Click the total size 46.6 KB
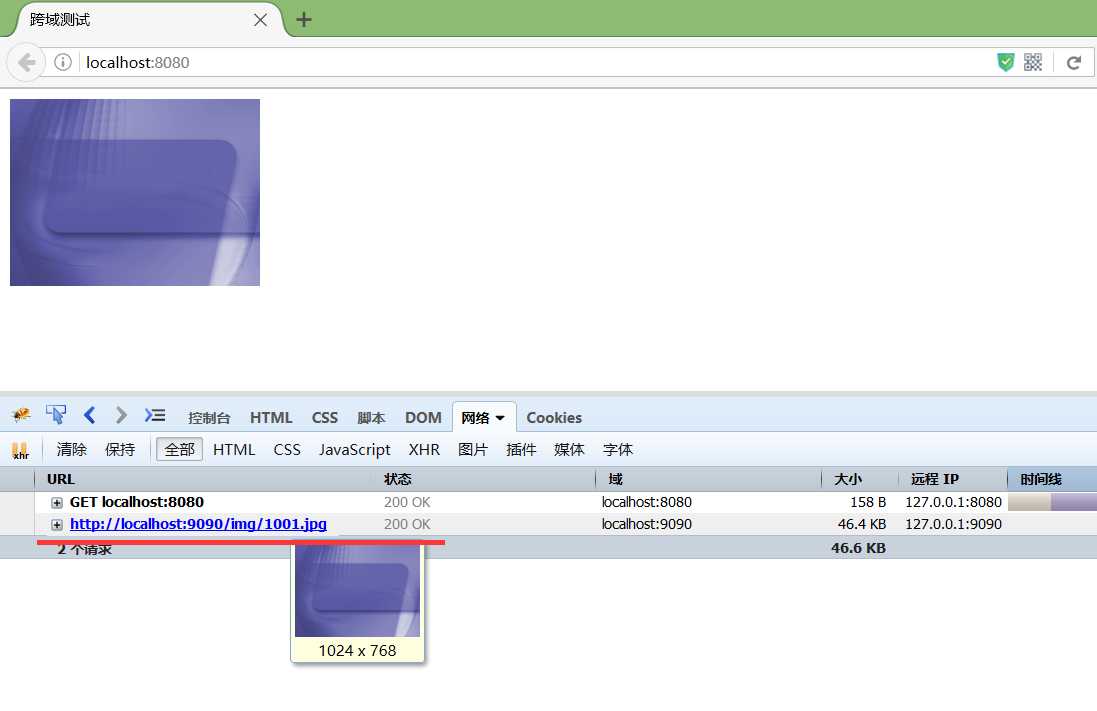This screenshot has width=1097, height=711. [858, 548]
